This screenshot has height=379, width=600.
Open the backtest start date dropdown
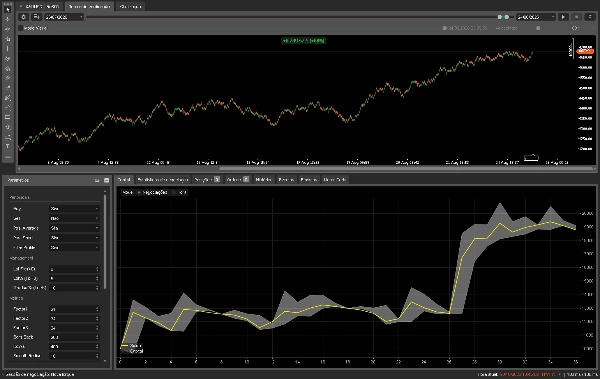64,17
